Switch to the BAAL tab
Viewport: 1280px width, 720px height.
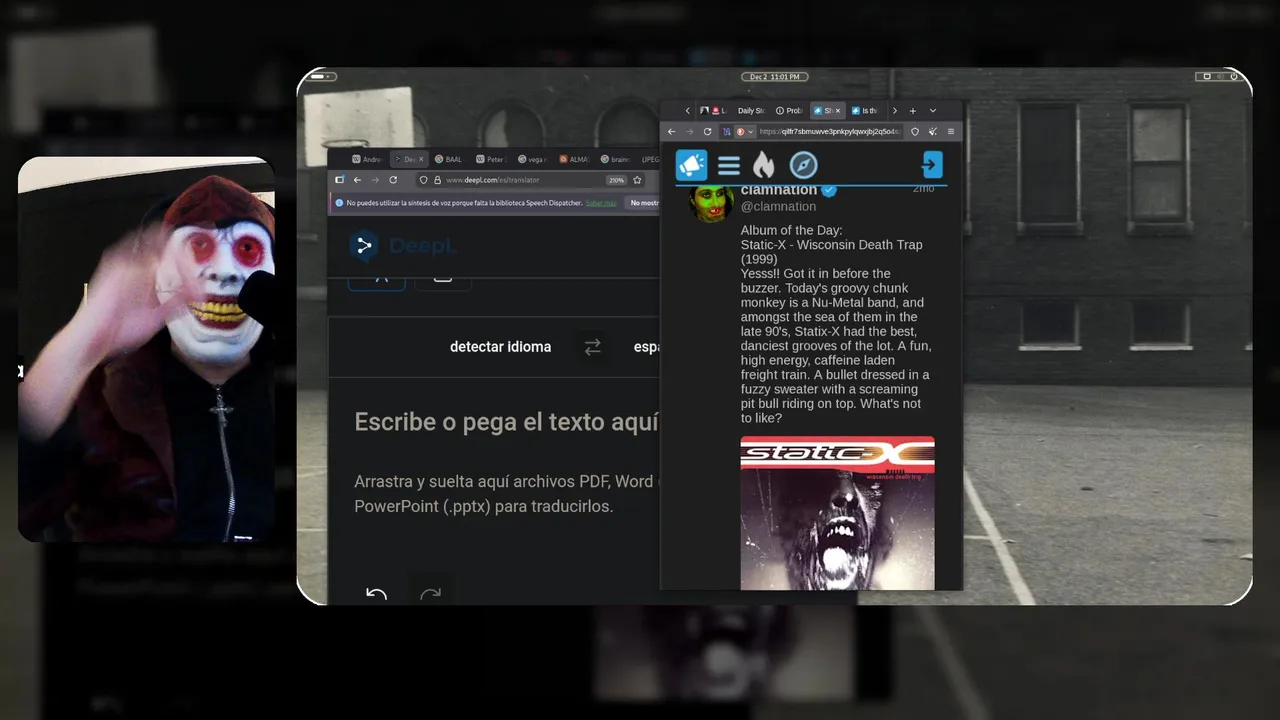[449, 159]
